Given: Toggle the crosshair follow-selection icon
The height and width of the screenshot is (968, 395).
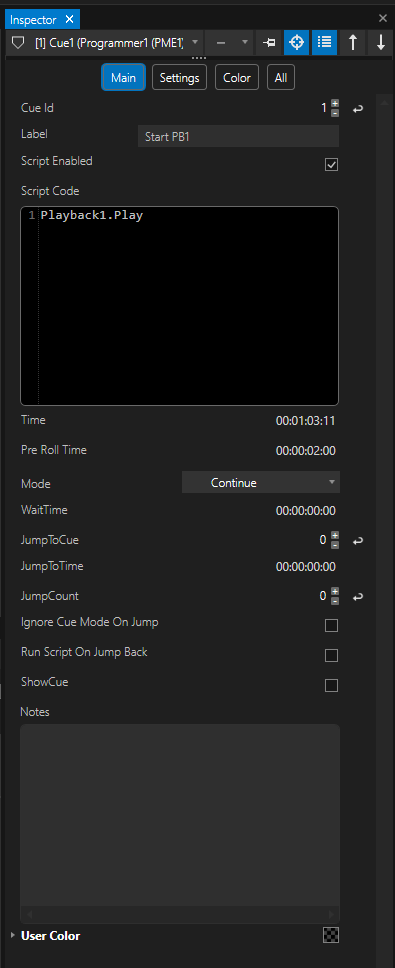Looking at the screenshot, I should pos(296,43).
